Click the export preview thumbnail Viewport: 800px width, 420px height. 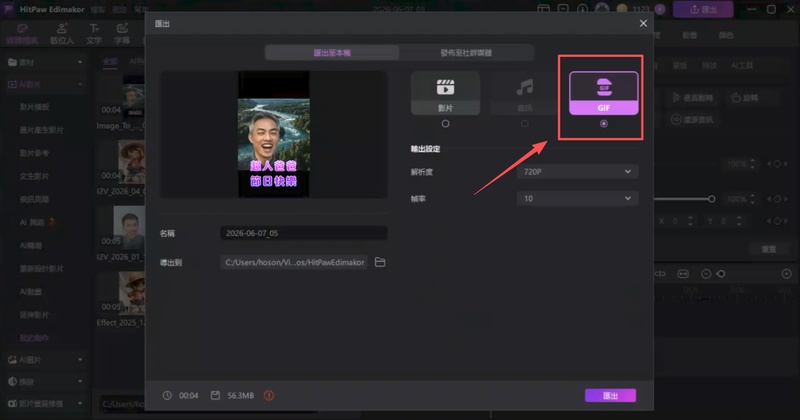coord(273,134)
